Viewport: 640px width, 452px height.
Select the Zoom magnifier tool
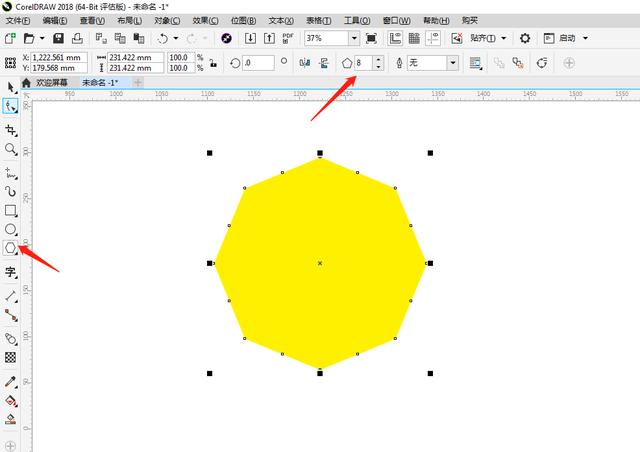(x=10, y=149)
